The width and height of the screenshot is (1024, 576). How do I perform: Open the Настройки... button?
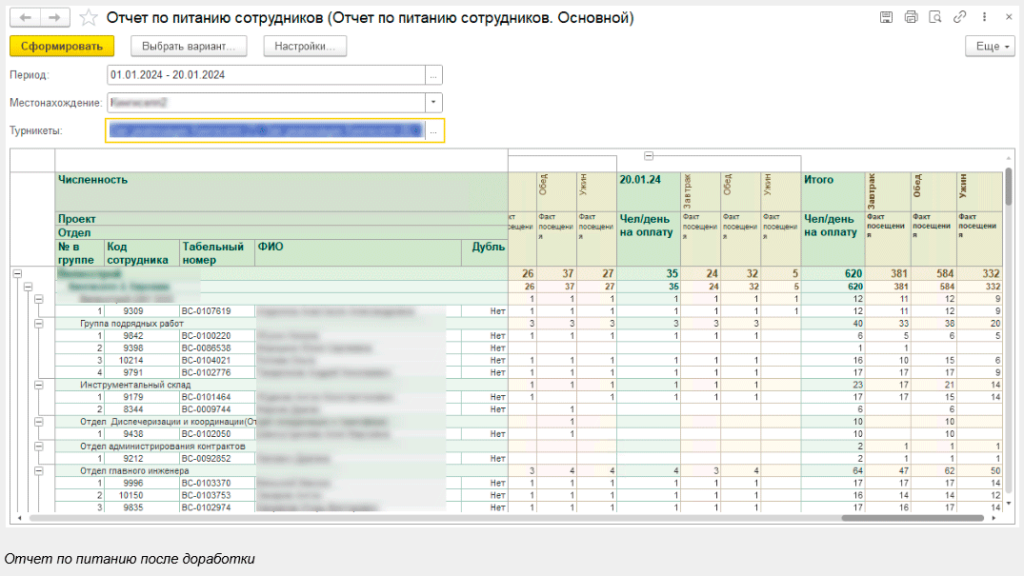pos(304,46)
